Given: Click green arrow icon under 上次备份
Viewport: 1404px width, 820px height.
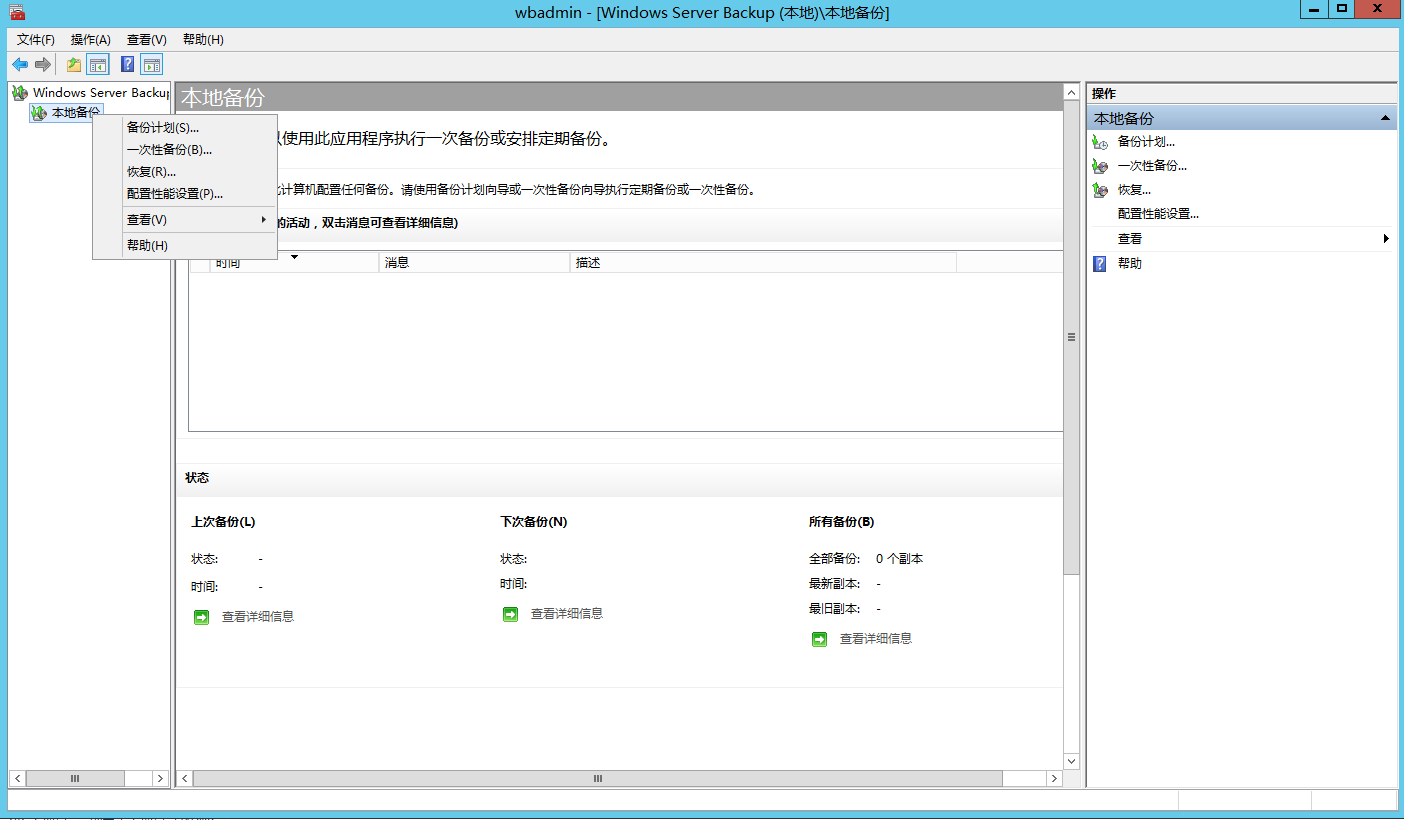Looking at the screenshot, I should pyautogui.click(x=202, y=617).
